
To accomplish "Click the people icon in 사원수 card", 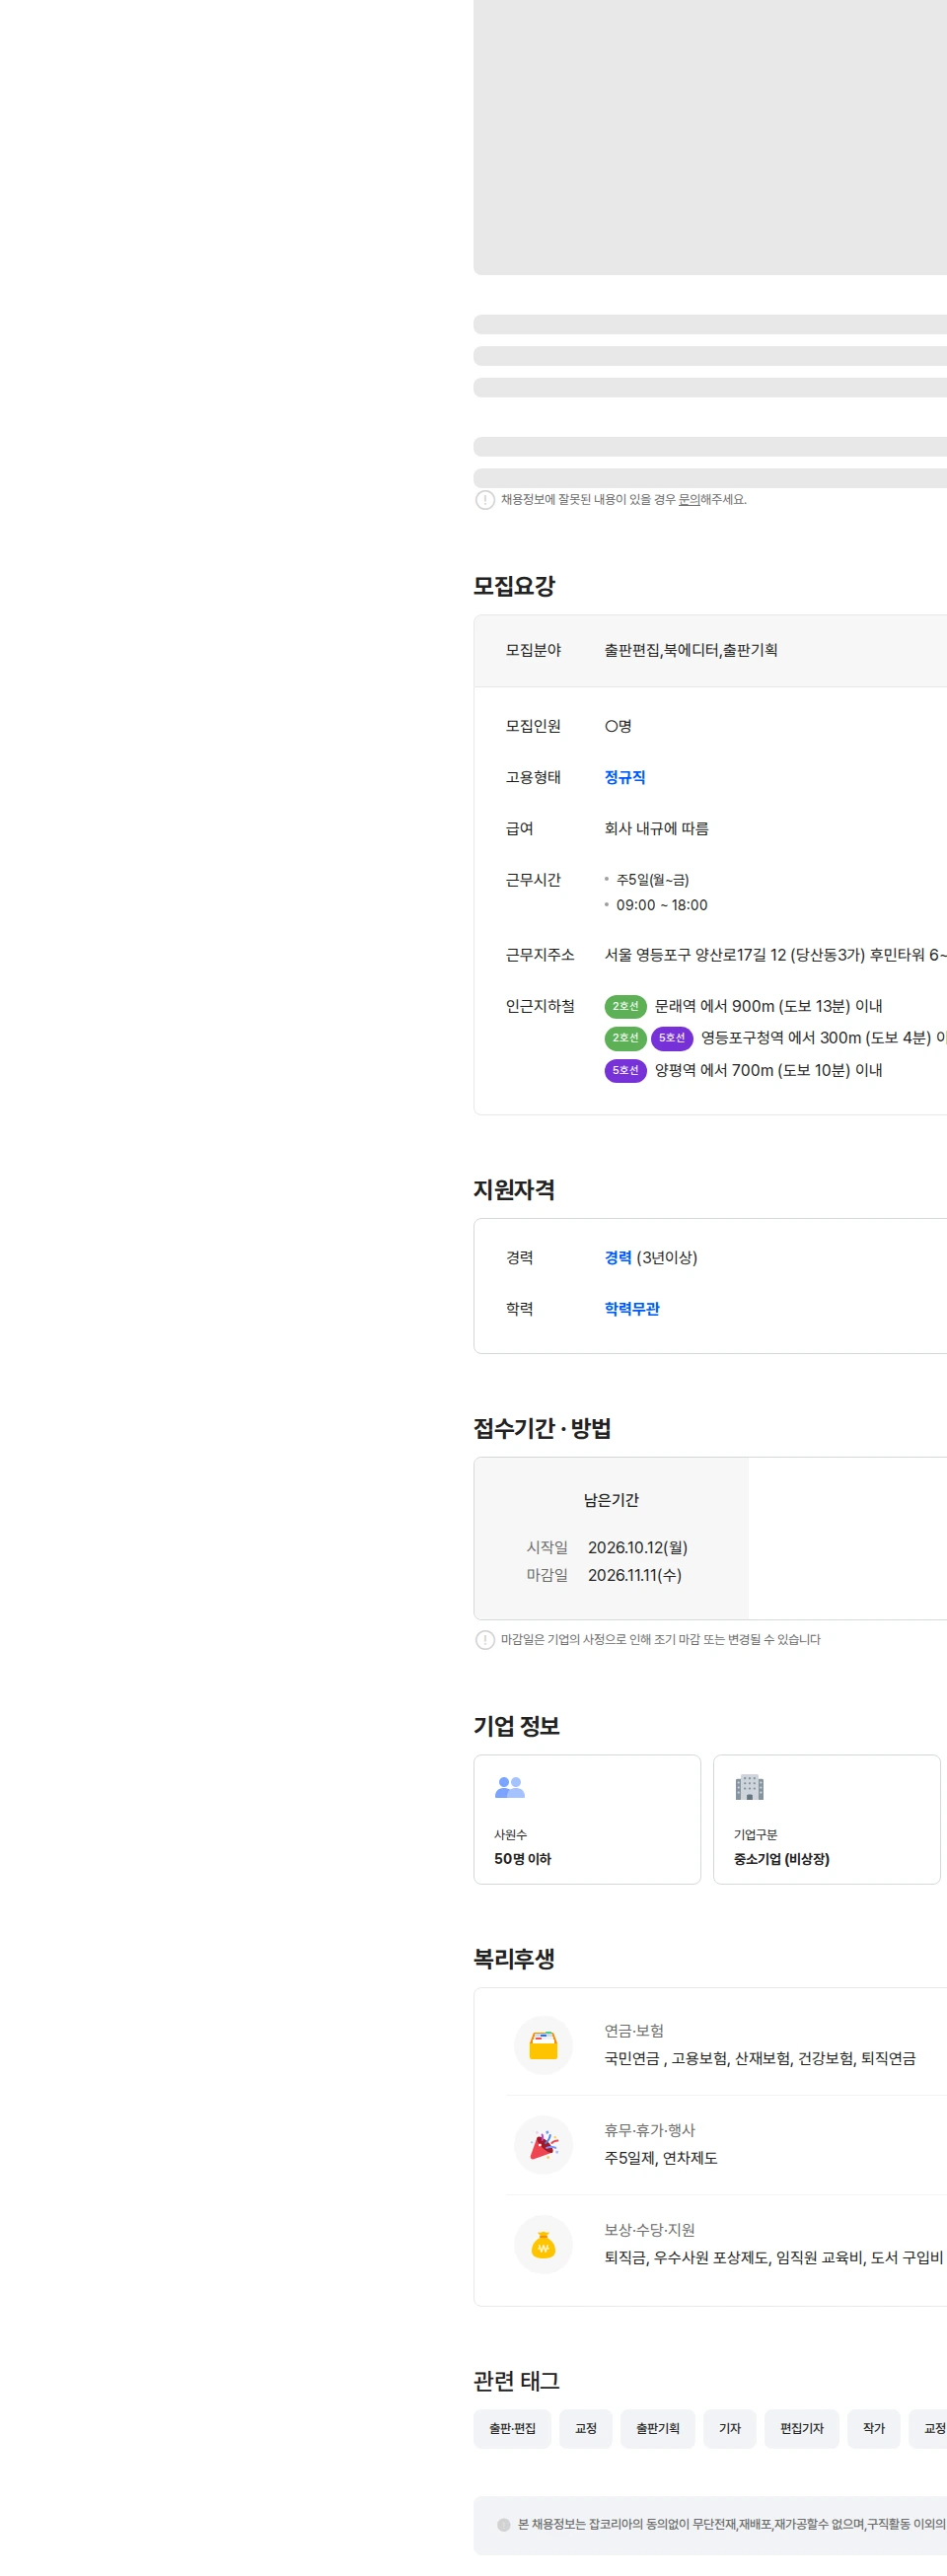I will click(x=510, y=1786).
